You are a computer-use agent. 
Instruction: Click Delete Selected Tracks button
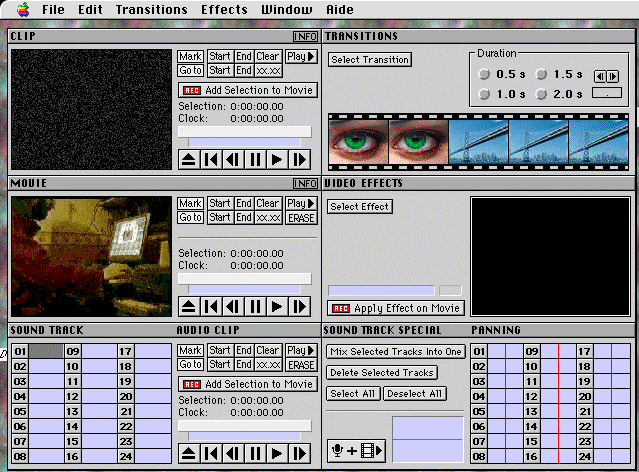point(382,373)
